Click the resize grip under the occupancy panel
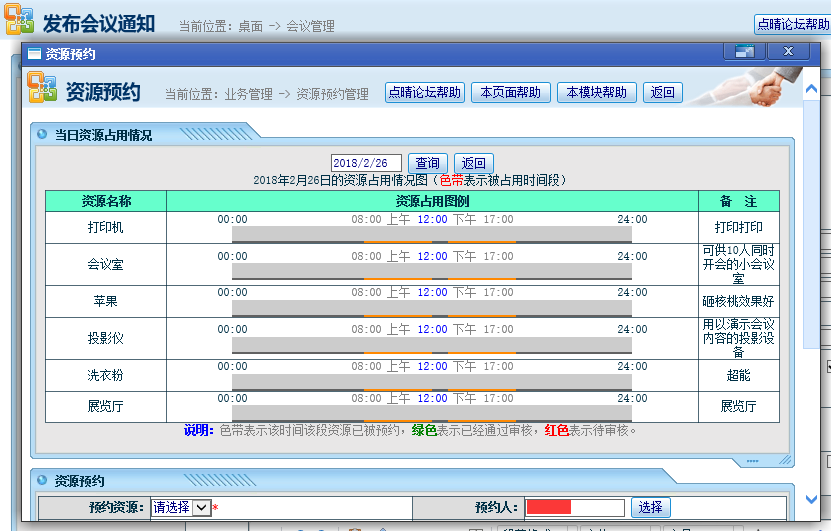The image size is (831, 531). pos(758,461)
